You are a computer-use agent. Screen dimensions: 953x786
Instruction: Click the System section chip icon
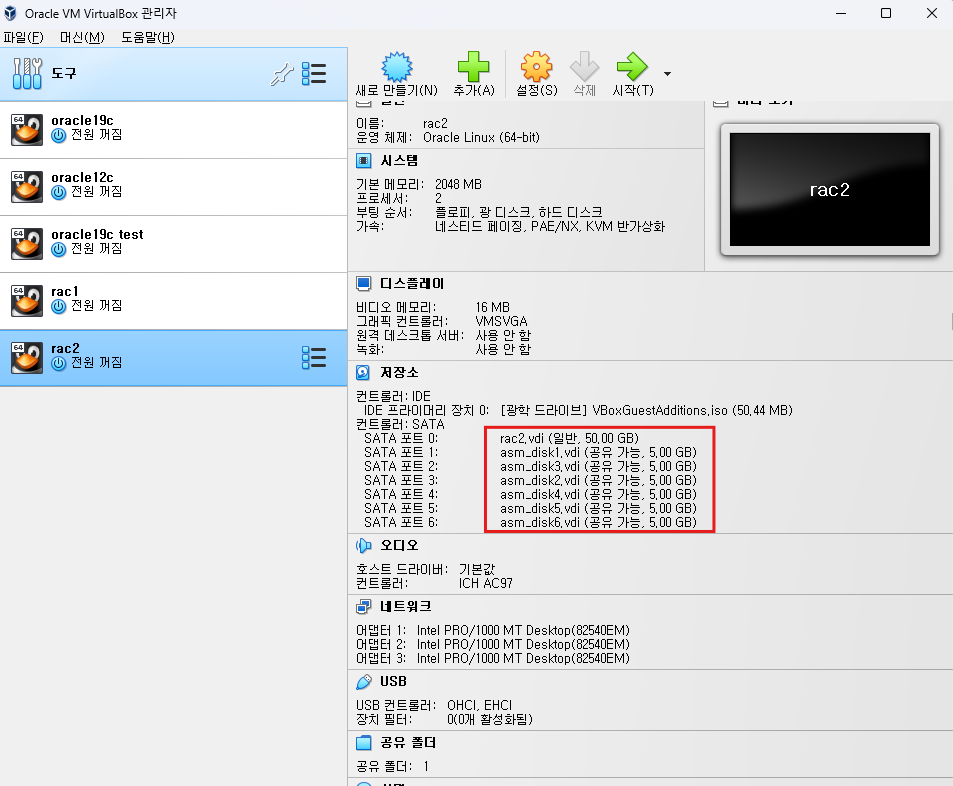pos(363,161)
